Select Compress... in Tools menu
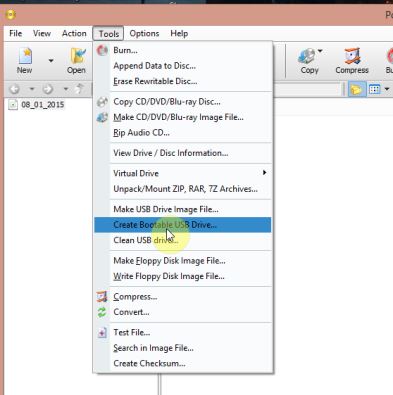The image size is (393, 395). [x=183, y=297]
